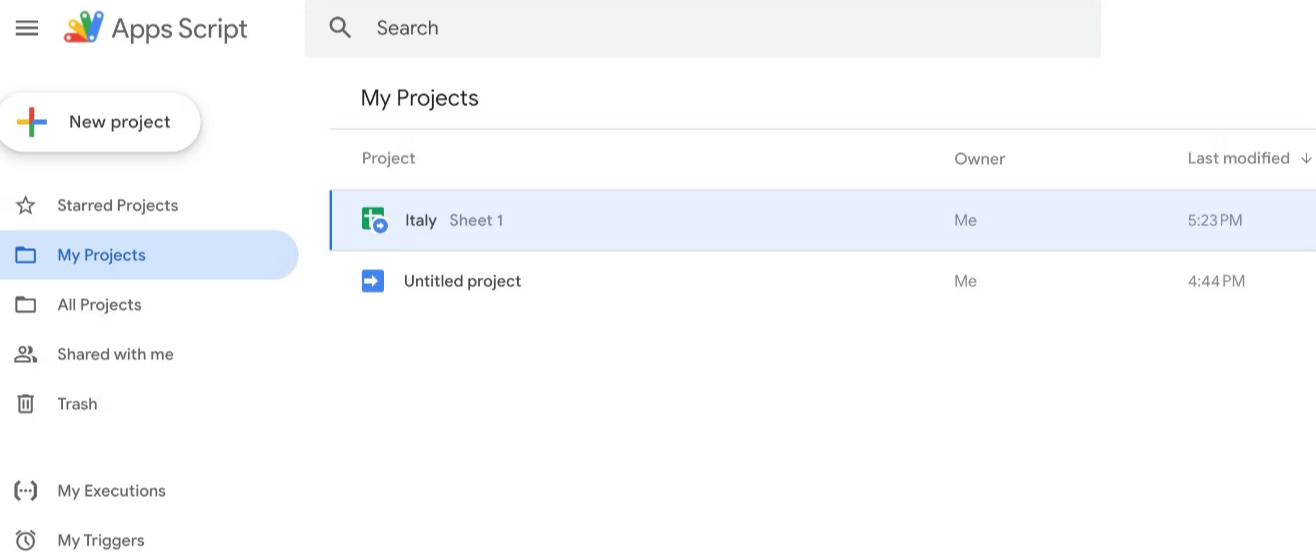Click the My Triggers alarm clock icon
The image size is (1316, 559).
[x=26, y=540]
